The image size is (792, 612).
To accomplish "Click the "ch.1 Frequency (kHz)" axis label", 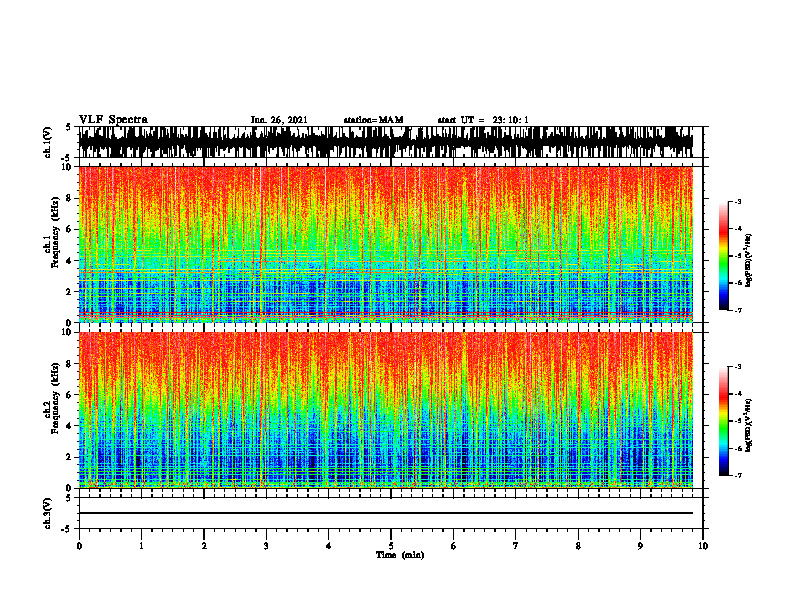I will click(x=52, y=232).
